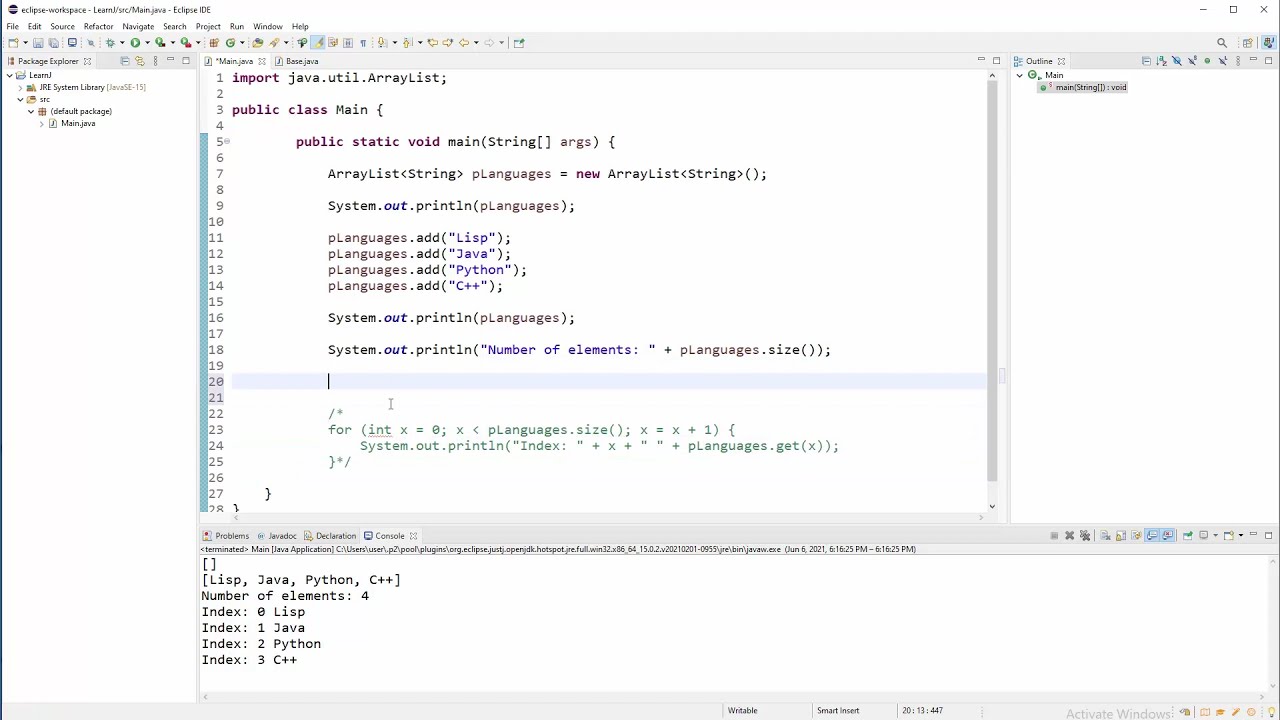Click the New Java Class icon
This screenshot has height=720, width=1280.
coord(230,42)
